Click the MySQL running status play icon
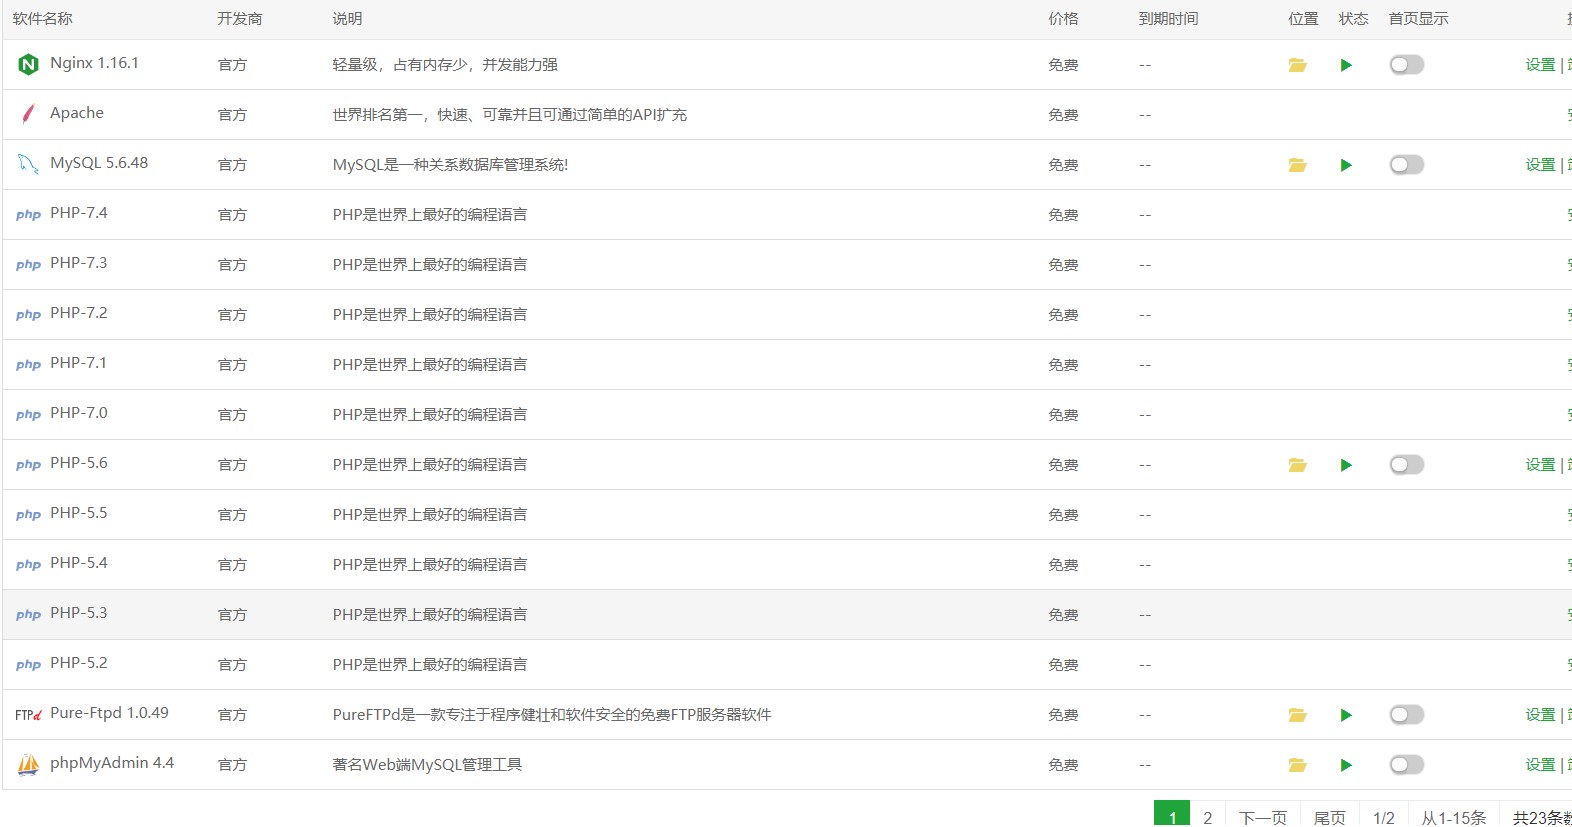The height and width of the screenshot is (827, 1572). (1346, 165)
